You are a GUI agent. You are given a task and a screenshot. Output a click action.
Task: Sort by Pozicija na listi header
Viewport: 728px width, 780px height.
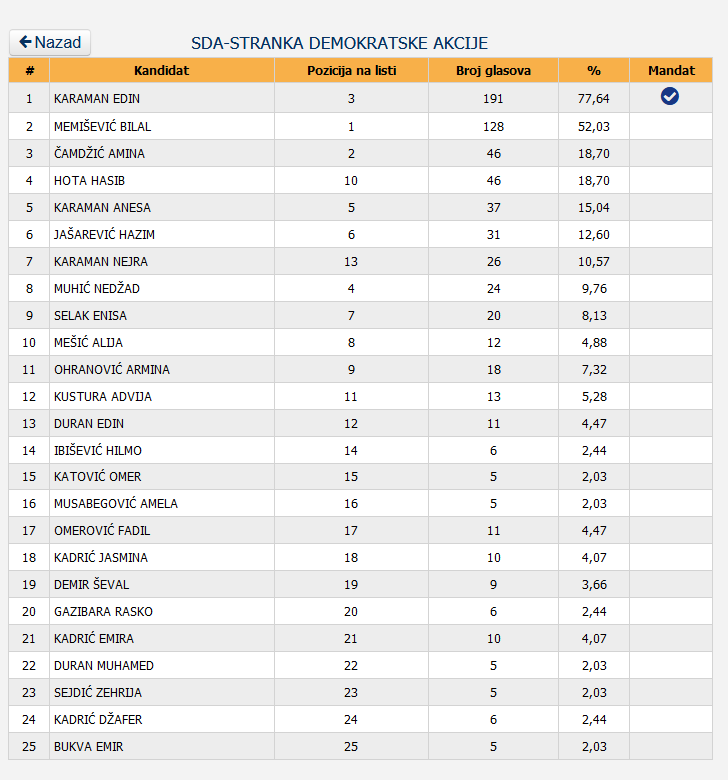[351, 70]
